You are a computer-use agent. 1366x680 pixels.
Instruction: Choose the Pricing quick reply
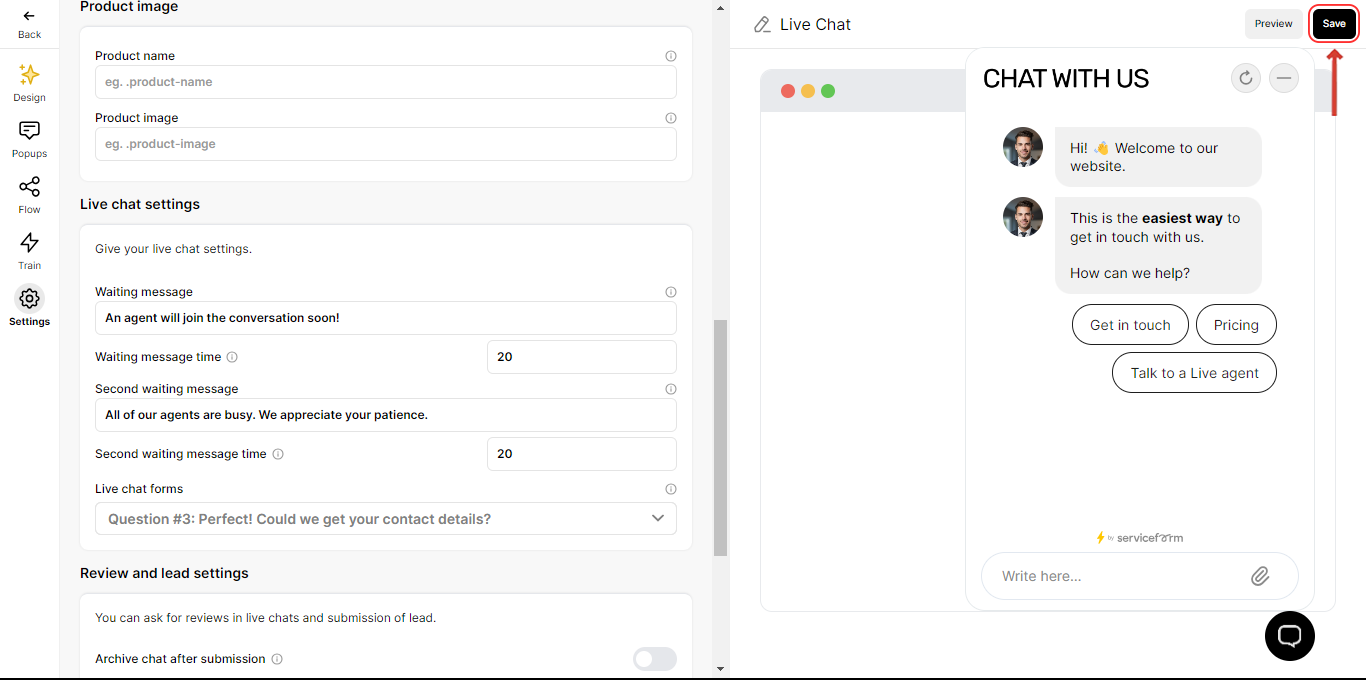click(x=1236, y=325)
